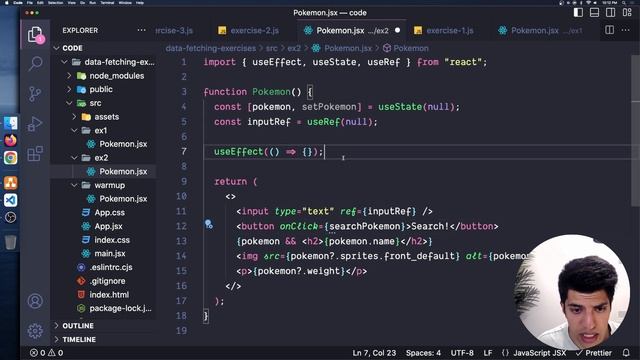Switch to the partially hidden exercise-3.js tab

pyautogui.click(x=175, y=31)
